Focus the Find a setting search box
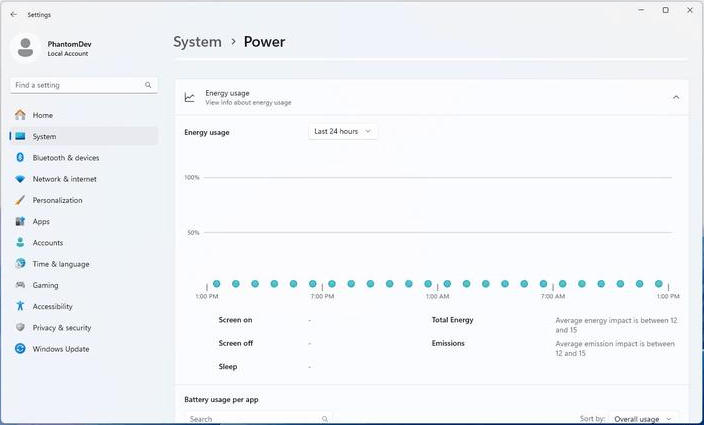This screenshot has height=425, width=704. 84,85
